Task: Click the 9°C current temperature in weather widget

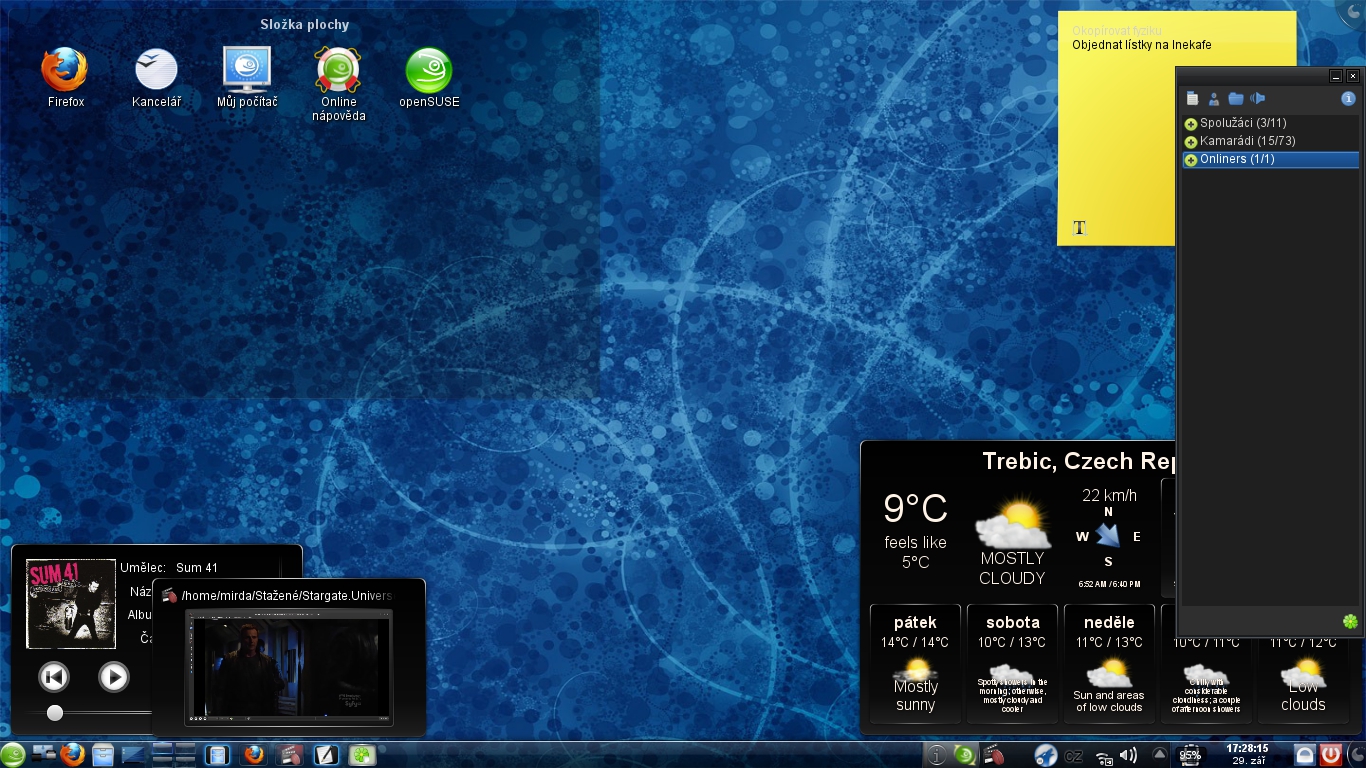Action: tap(915, 508)
